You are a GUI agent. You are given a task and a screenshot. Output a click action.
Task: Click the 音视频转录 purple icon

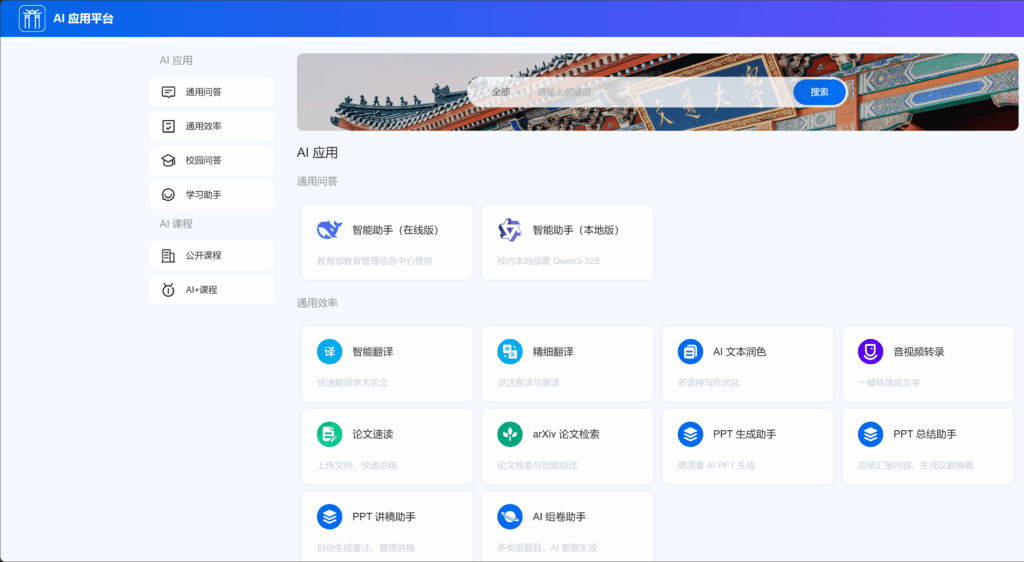(x=870, y=352)
